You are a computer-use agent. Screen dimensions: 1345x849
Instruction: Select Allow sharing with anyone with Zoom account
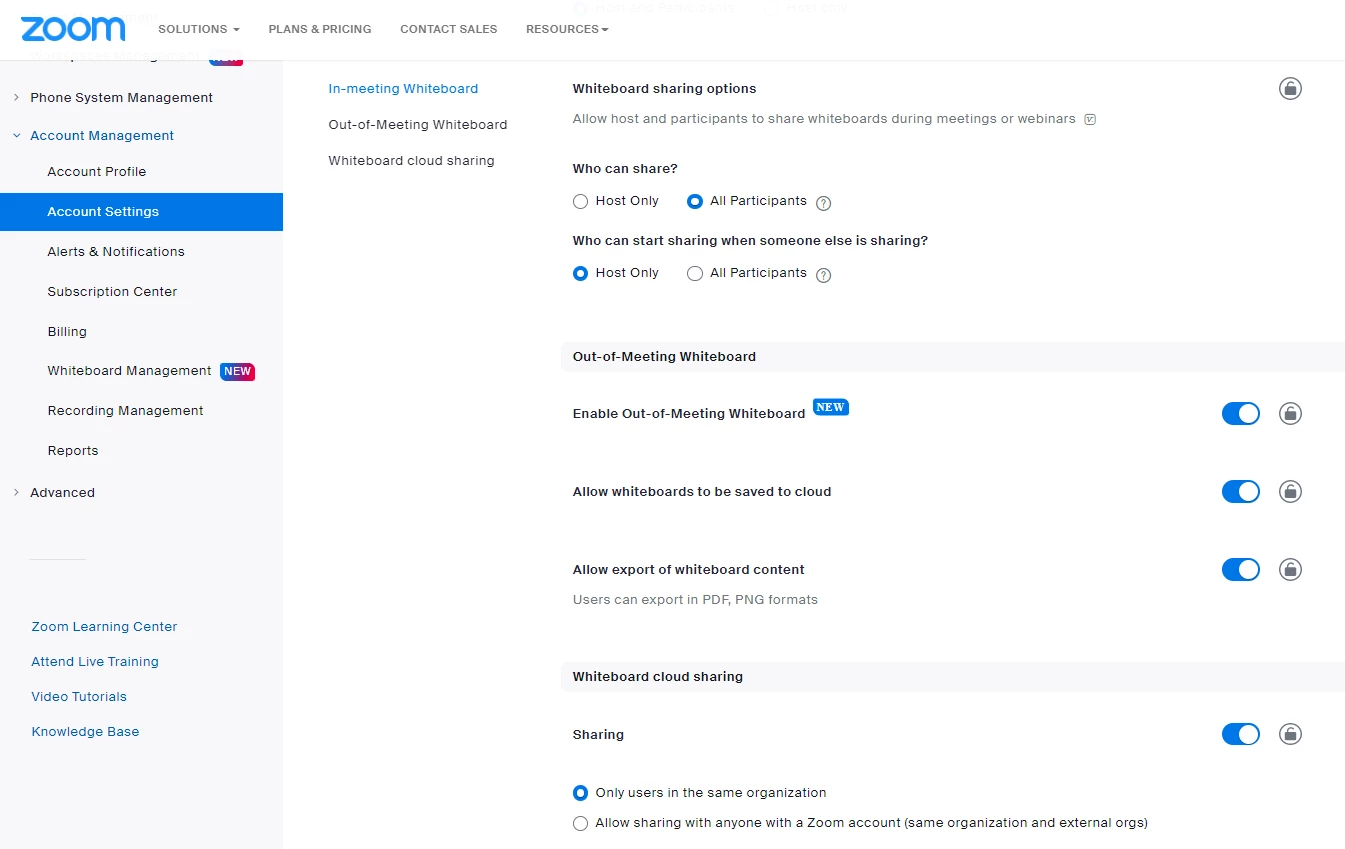[x=581, y=823]
